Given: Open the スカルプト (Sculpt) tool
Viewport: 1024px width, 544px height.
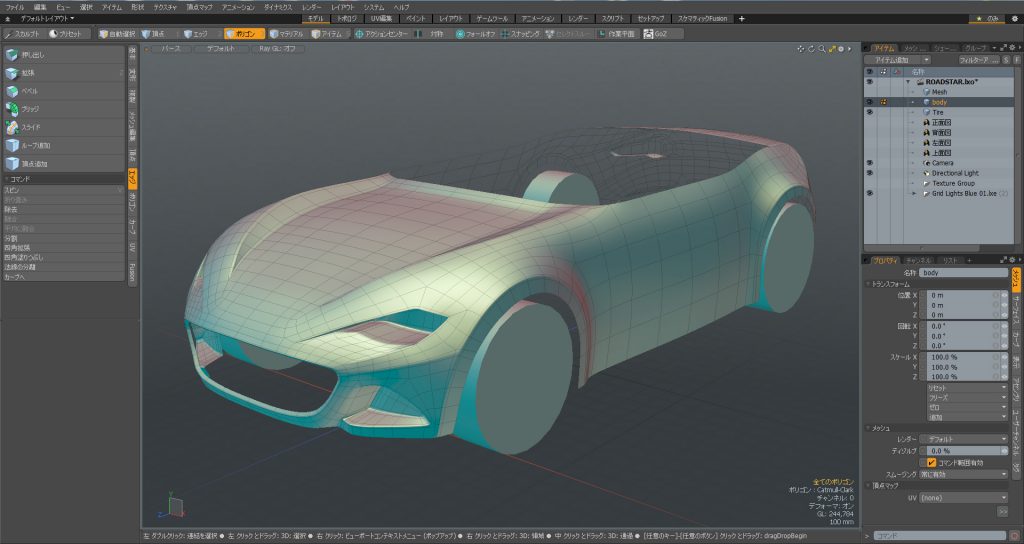Looking at the screenshot, I should 23,34.
